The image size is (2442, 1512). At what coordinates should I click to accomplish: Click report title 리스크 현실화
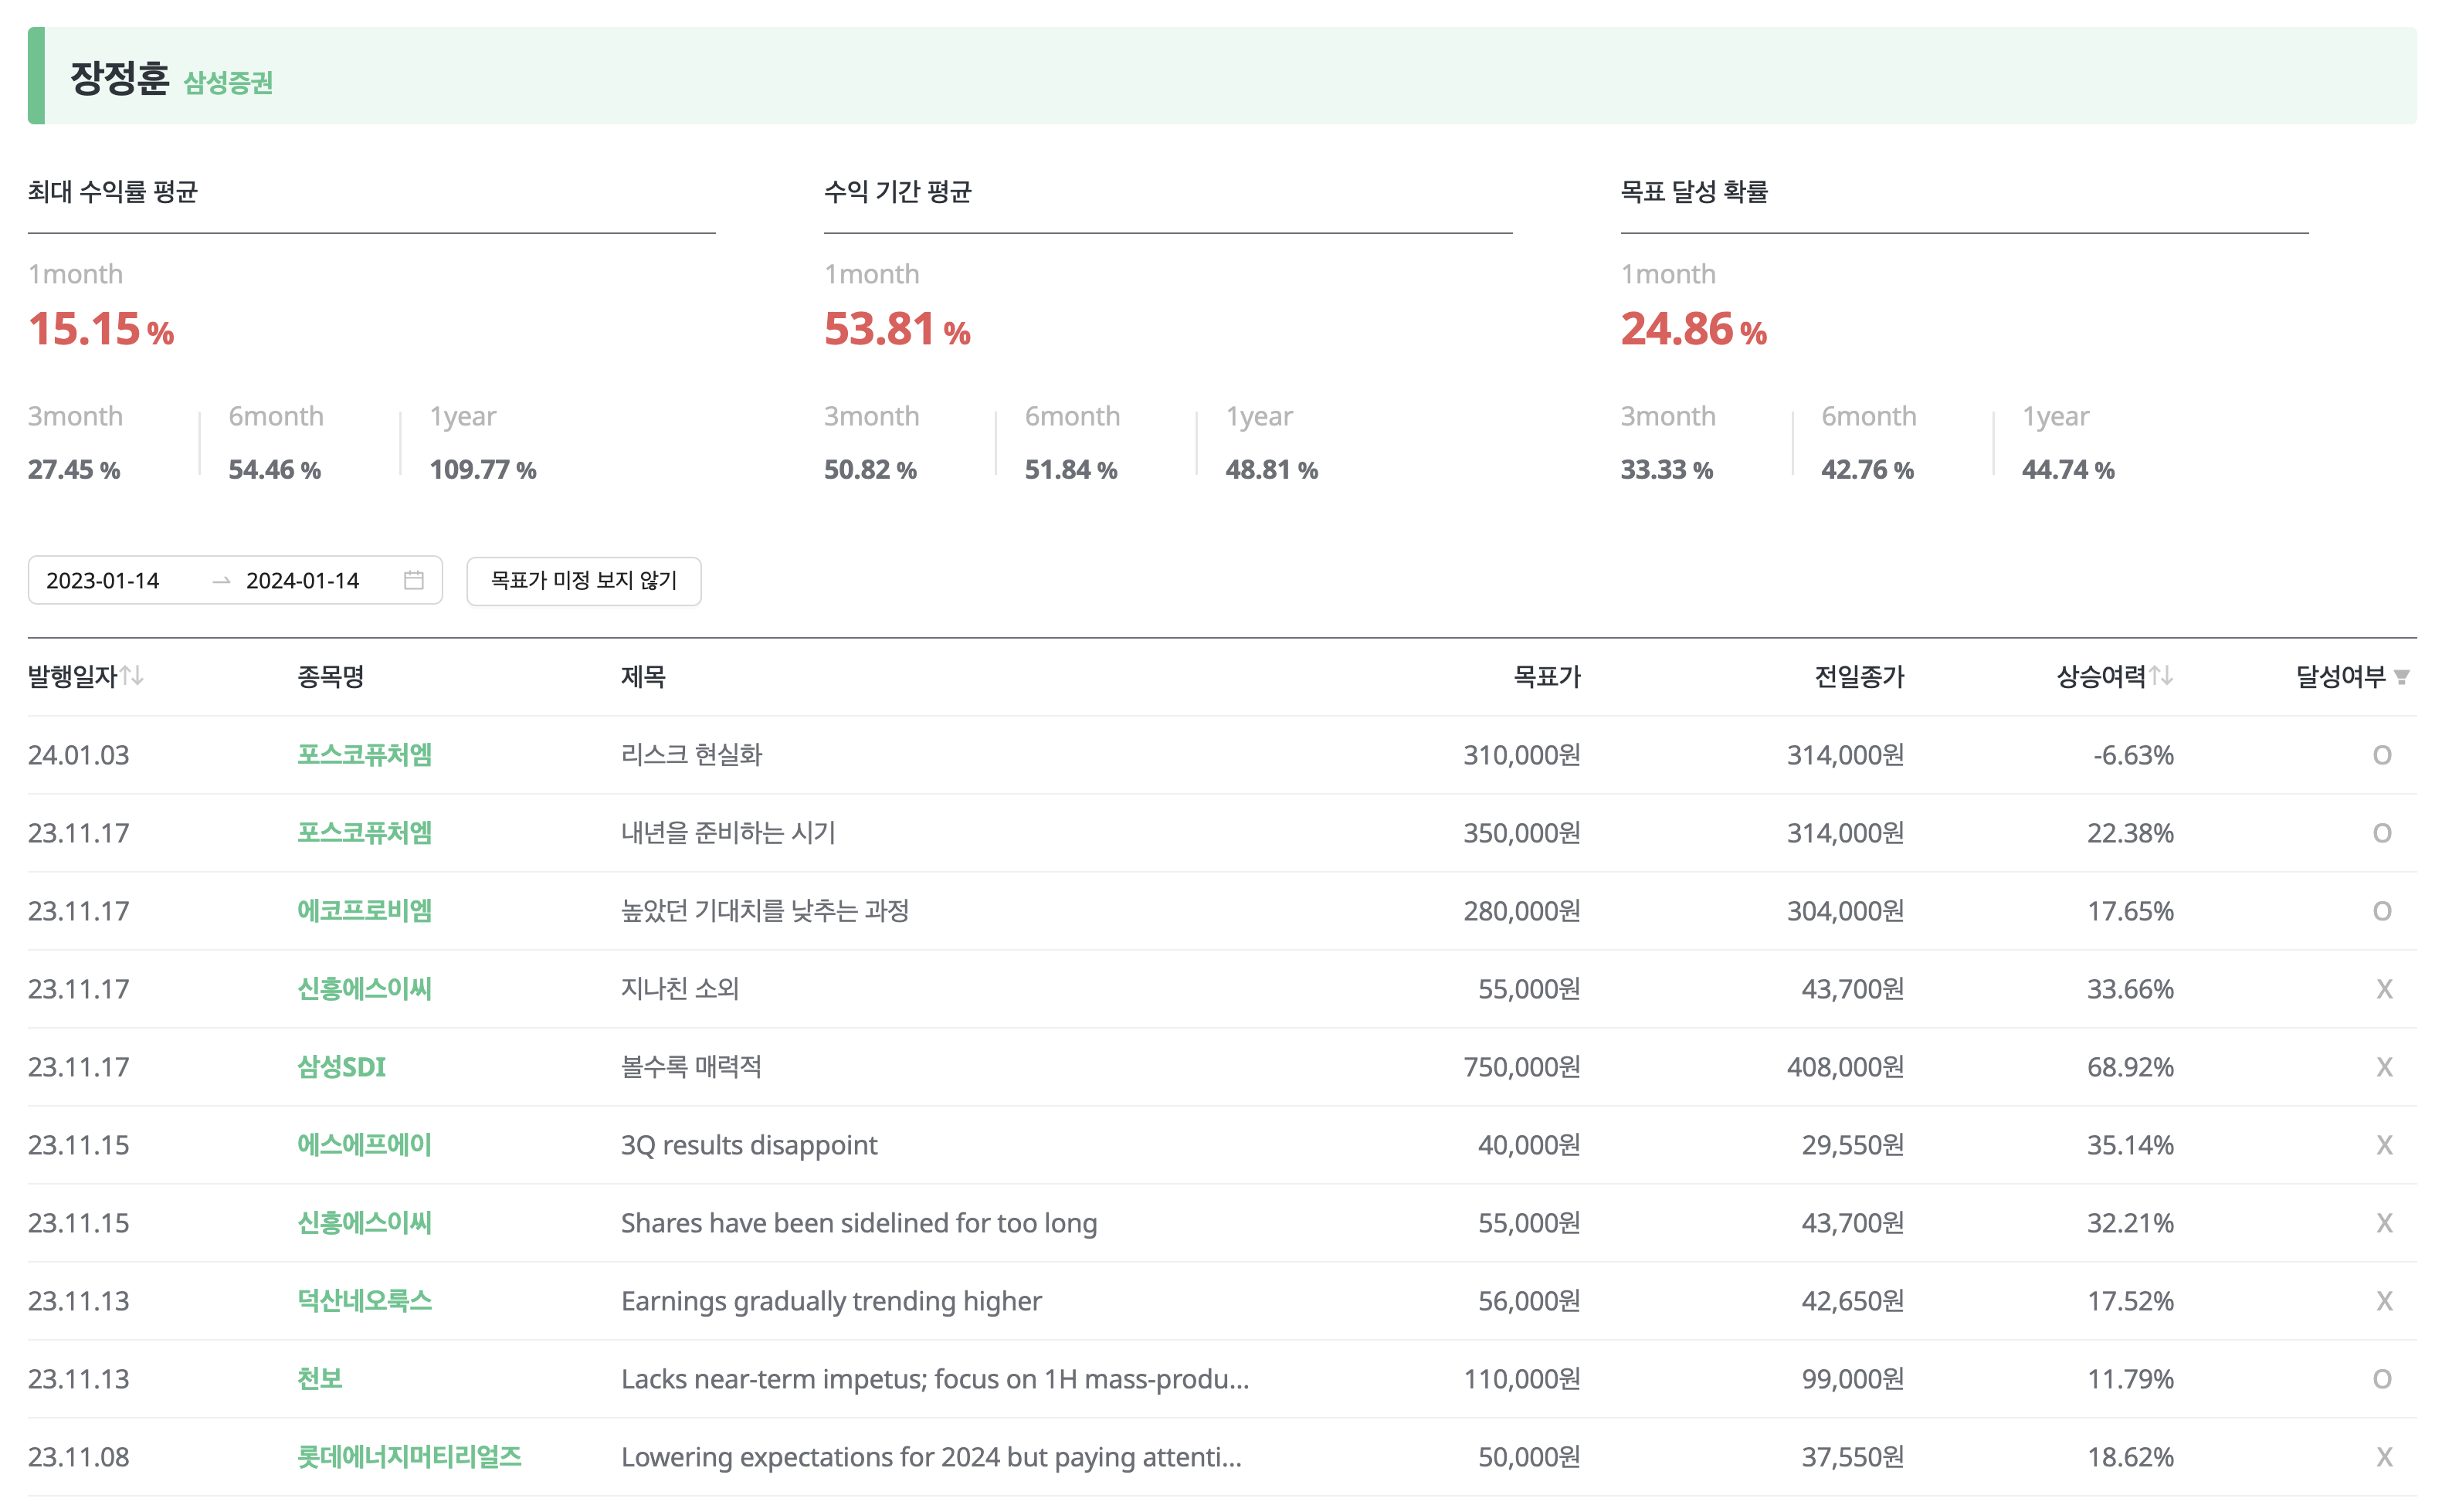tap(691, 755)
